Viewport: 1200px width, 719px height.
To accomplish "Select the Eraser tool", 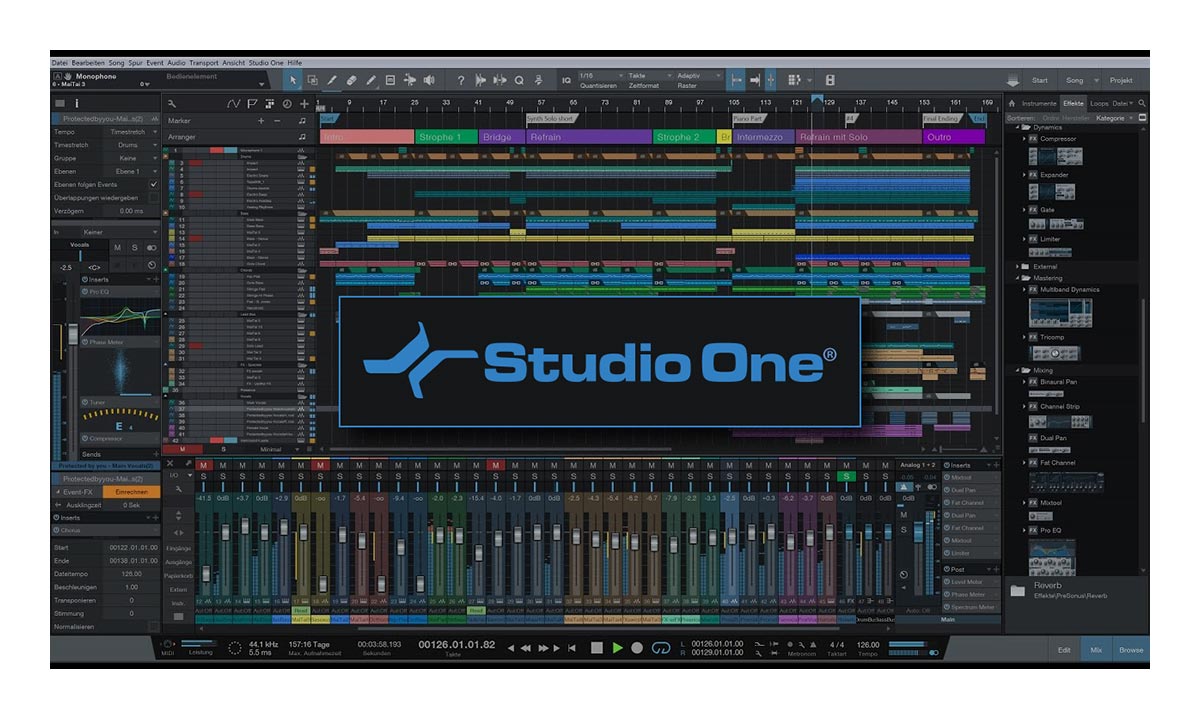I will pos(351,80).
